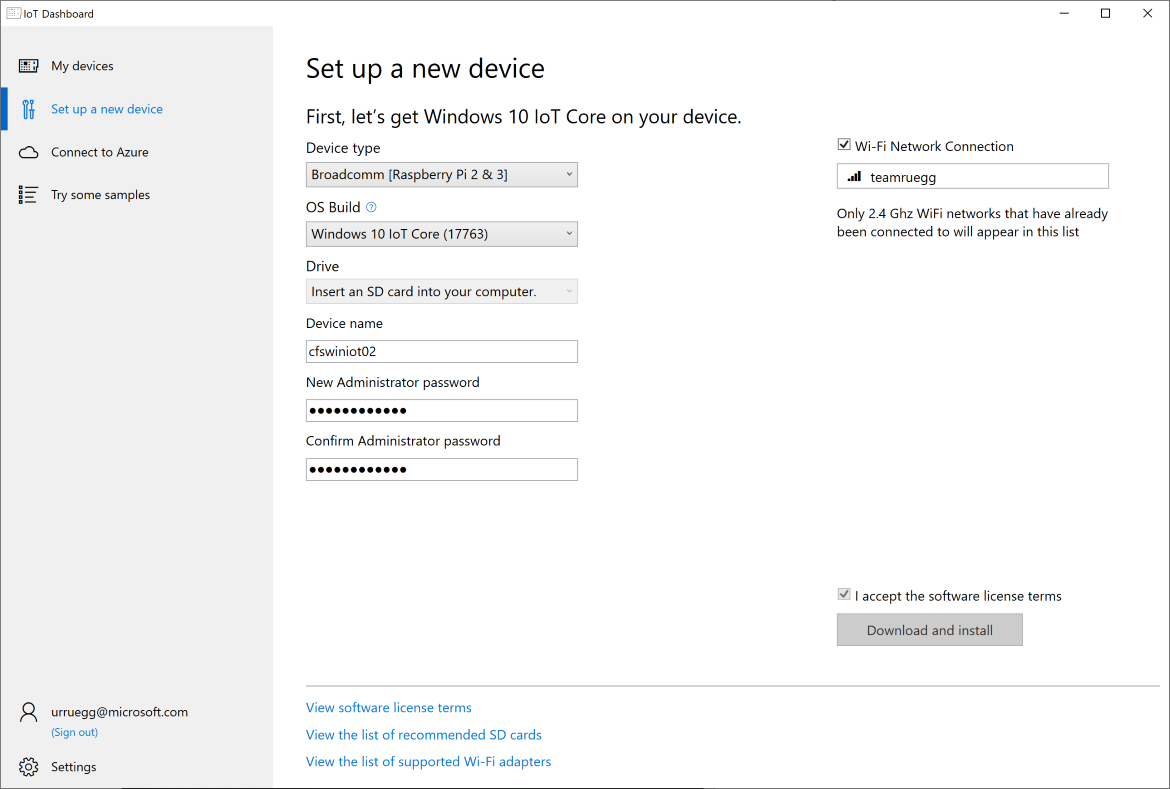Minimize the IoT Dashboard window
The width and height of the screenshot is (1170, 789).
(x=1065, y=13)
